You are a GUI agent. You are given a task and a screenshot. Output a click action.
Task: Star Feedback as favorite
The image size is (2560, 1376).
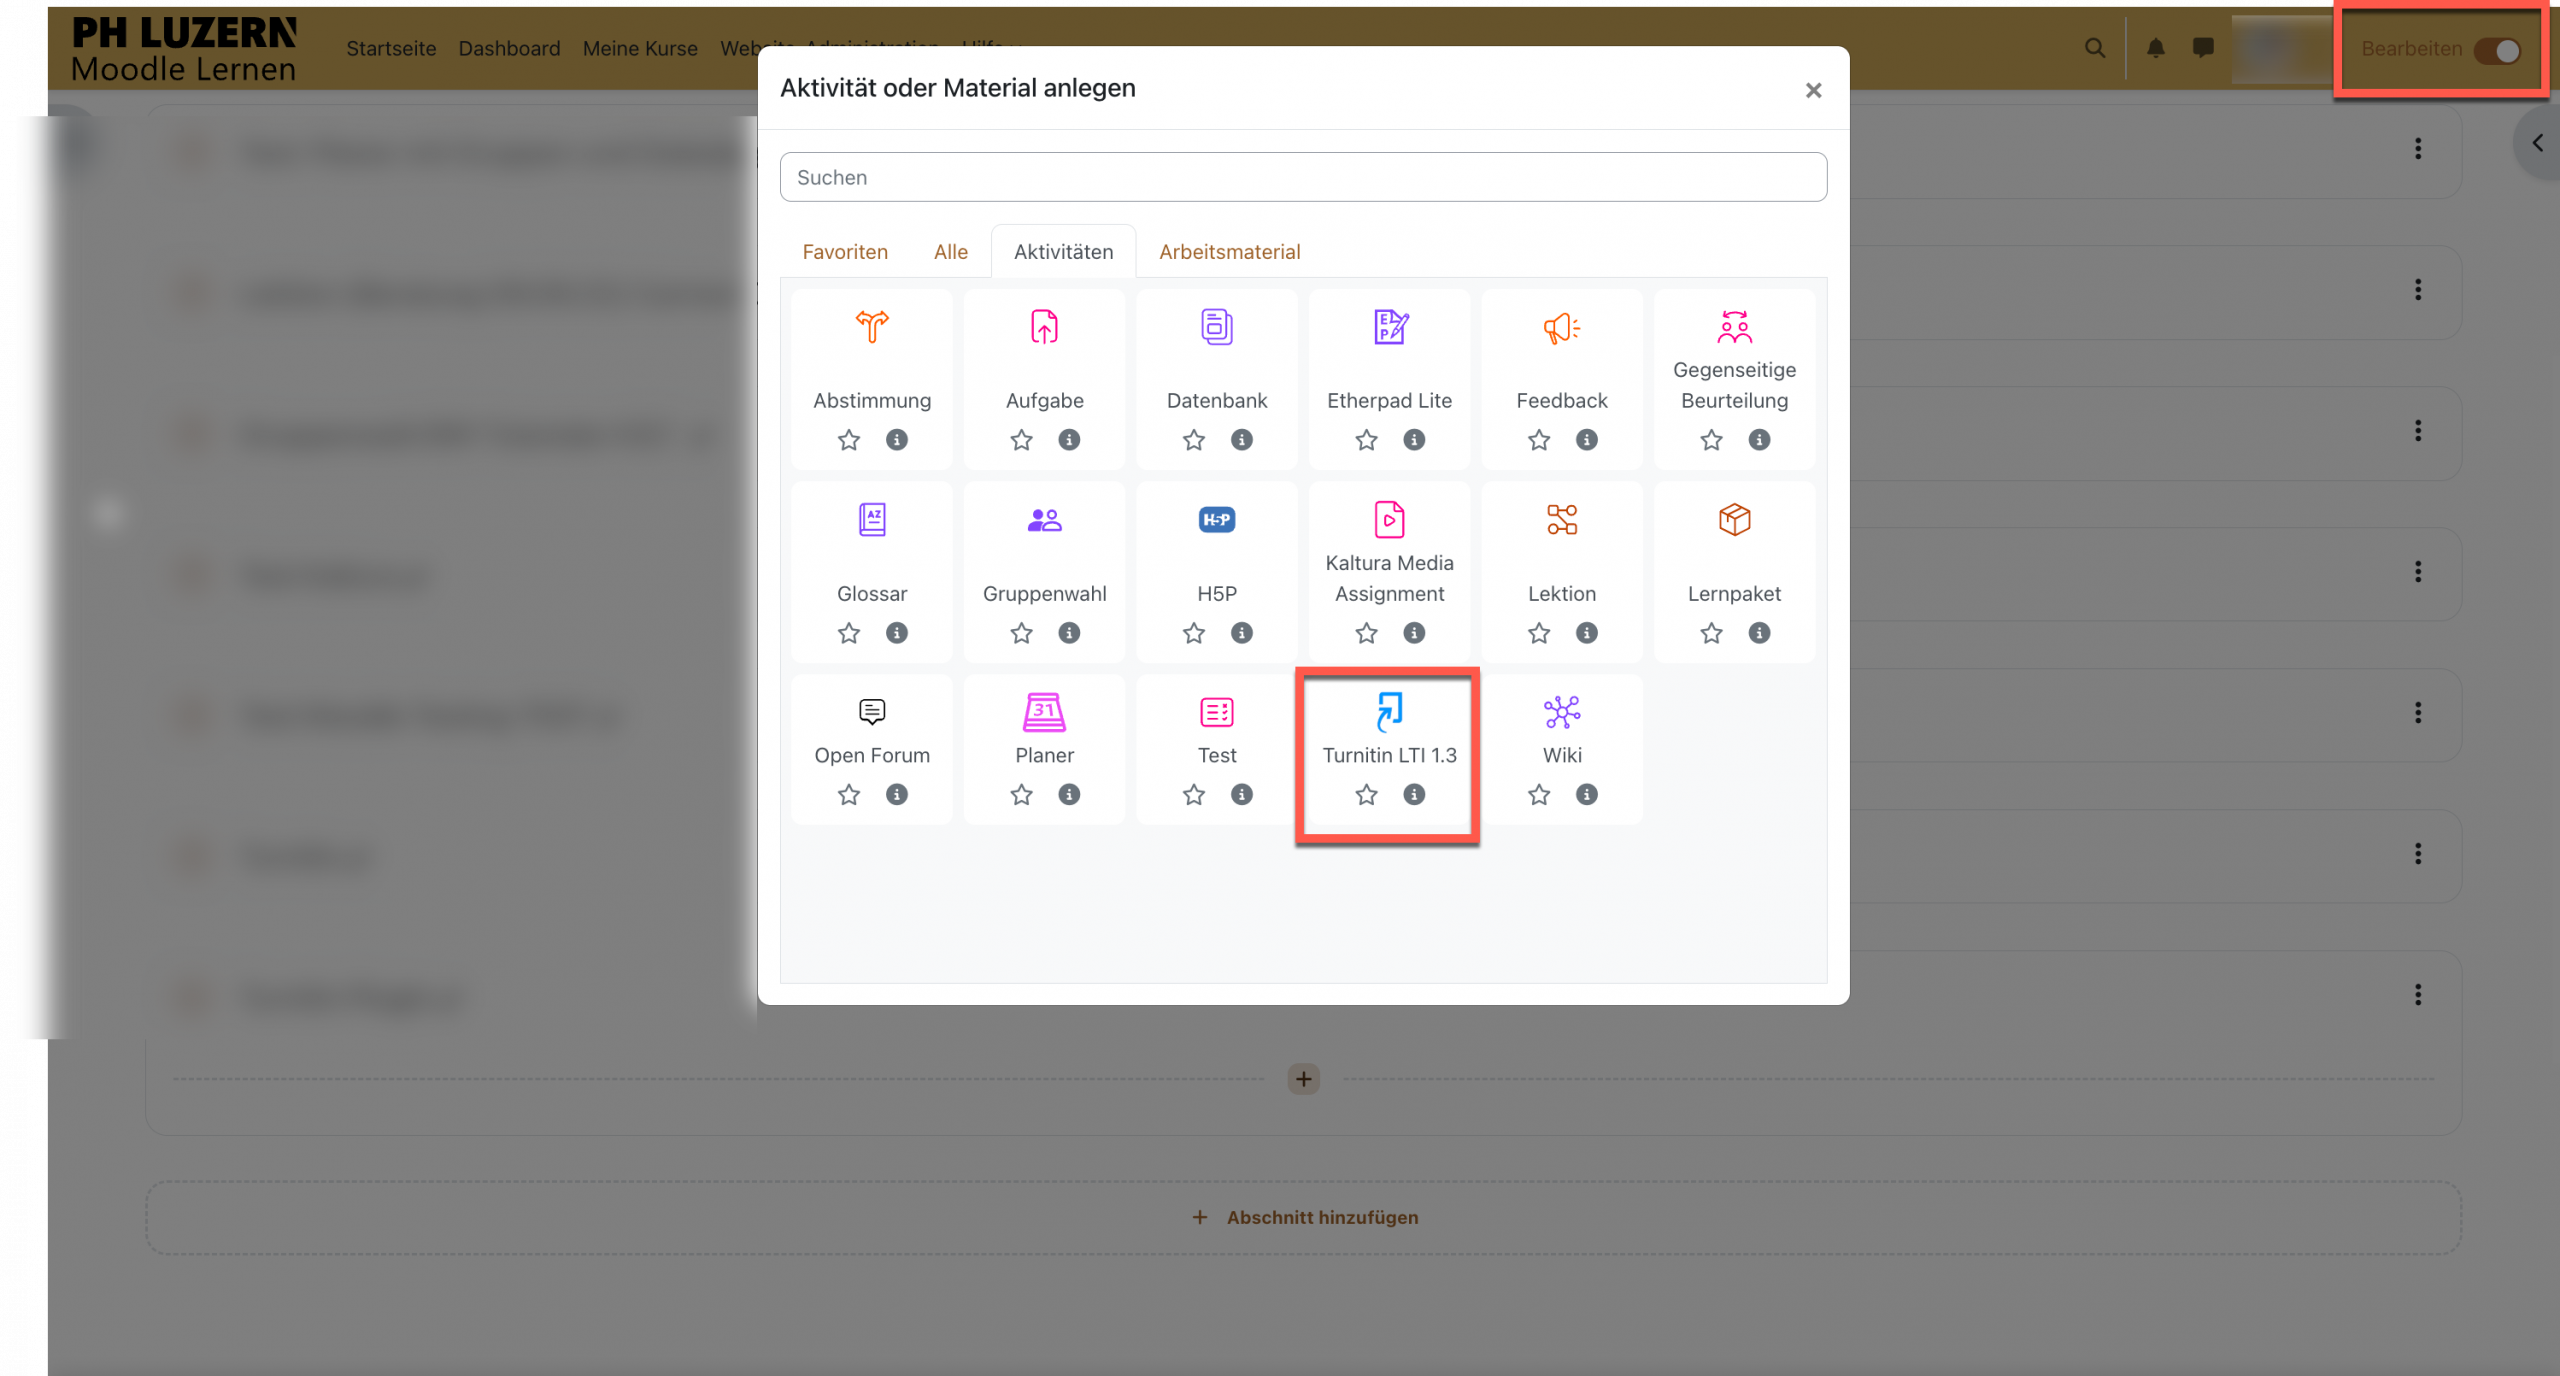tap(1539, 440)
